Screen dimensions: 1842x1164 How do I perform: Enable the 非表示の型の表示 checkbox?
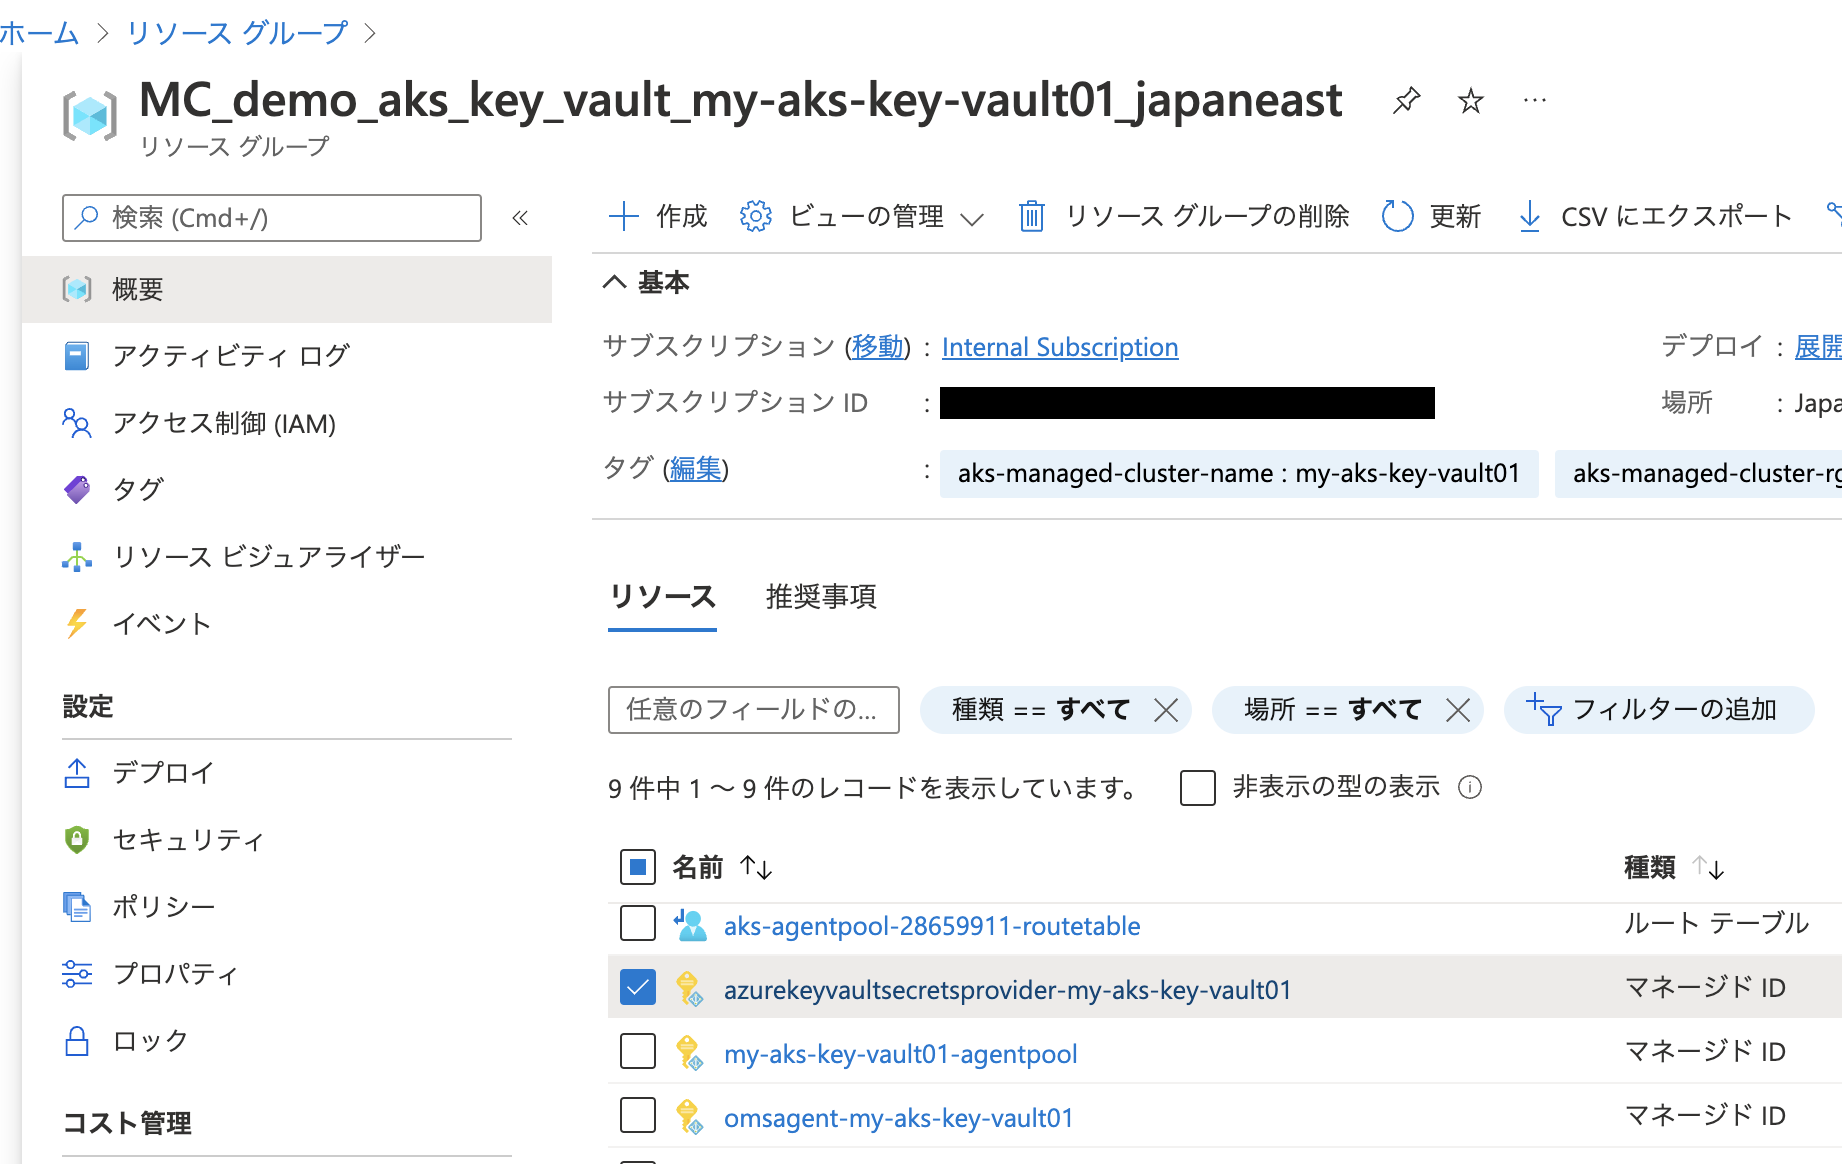click(1198, 788)
